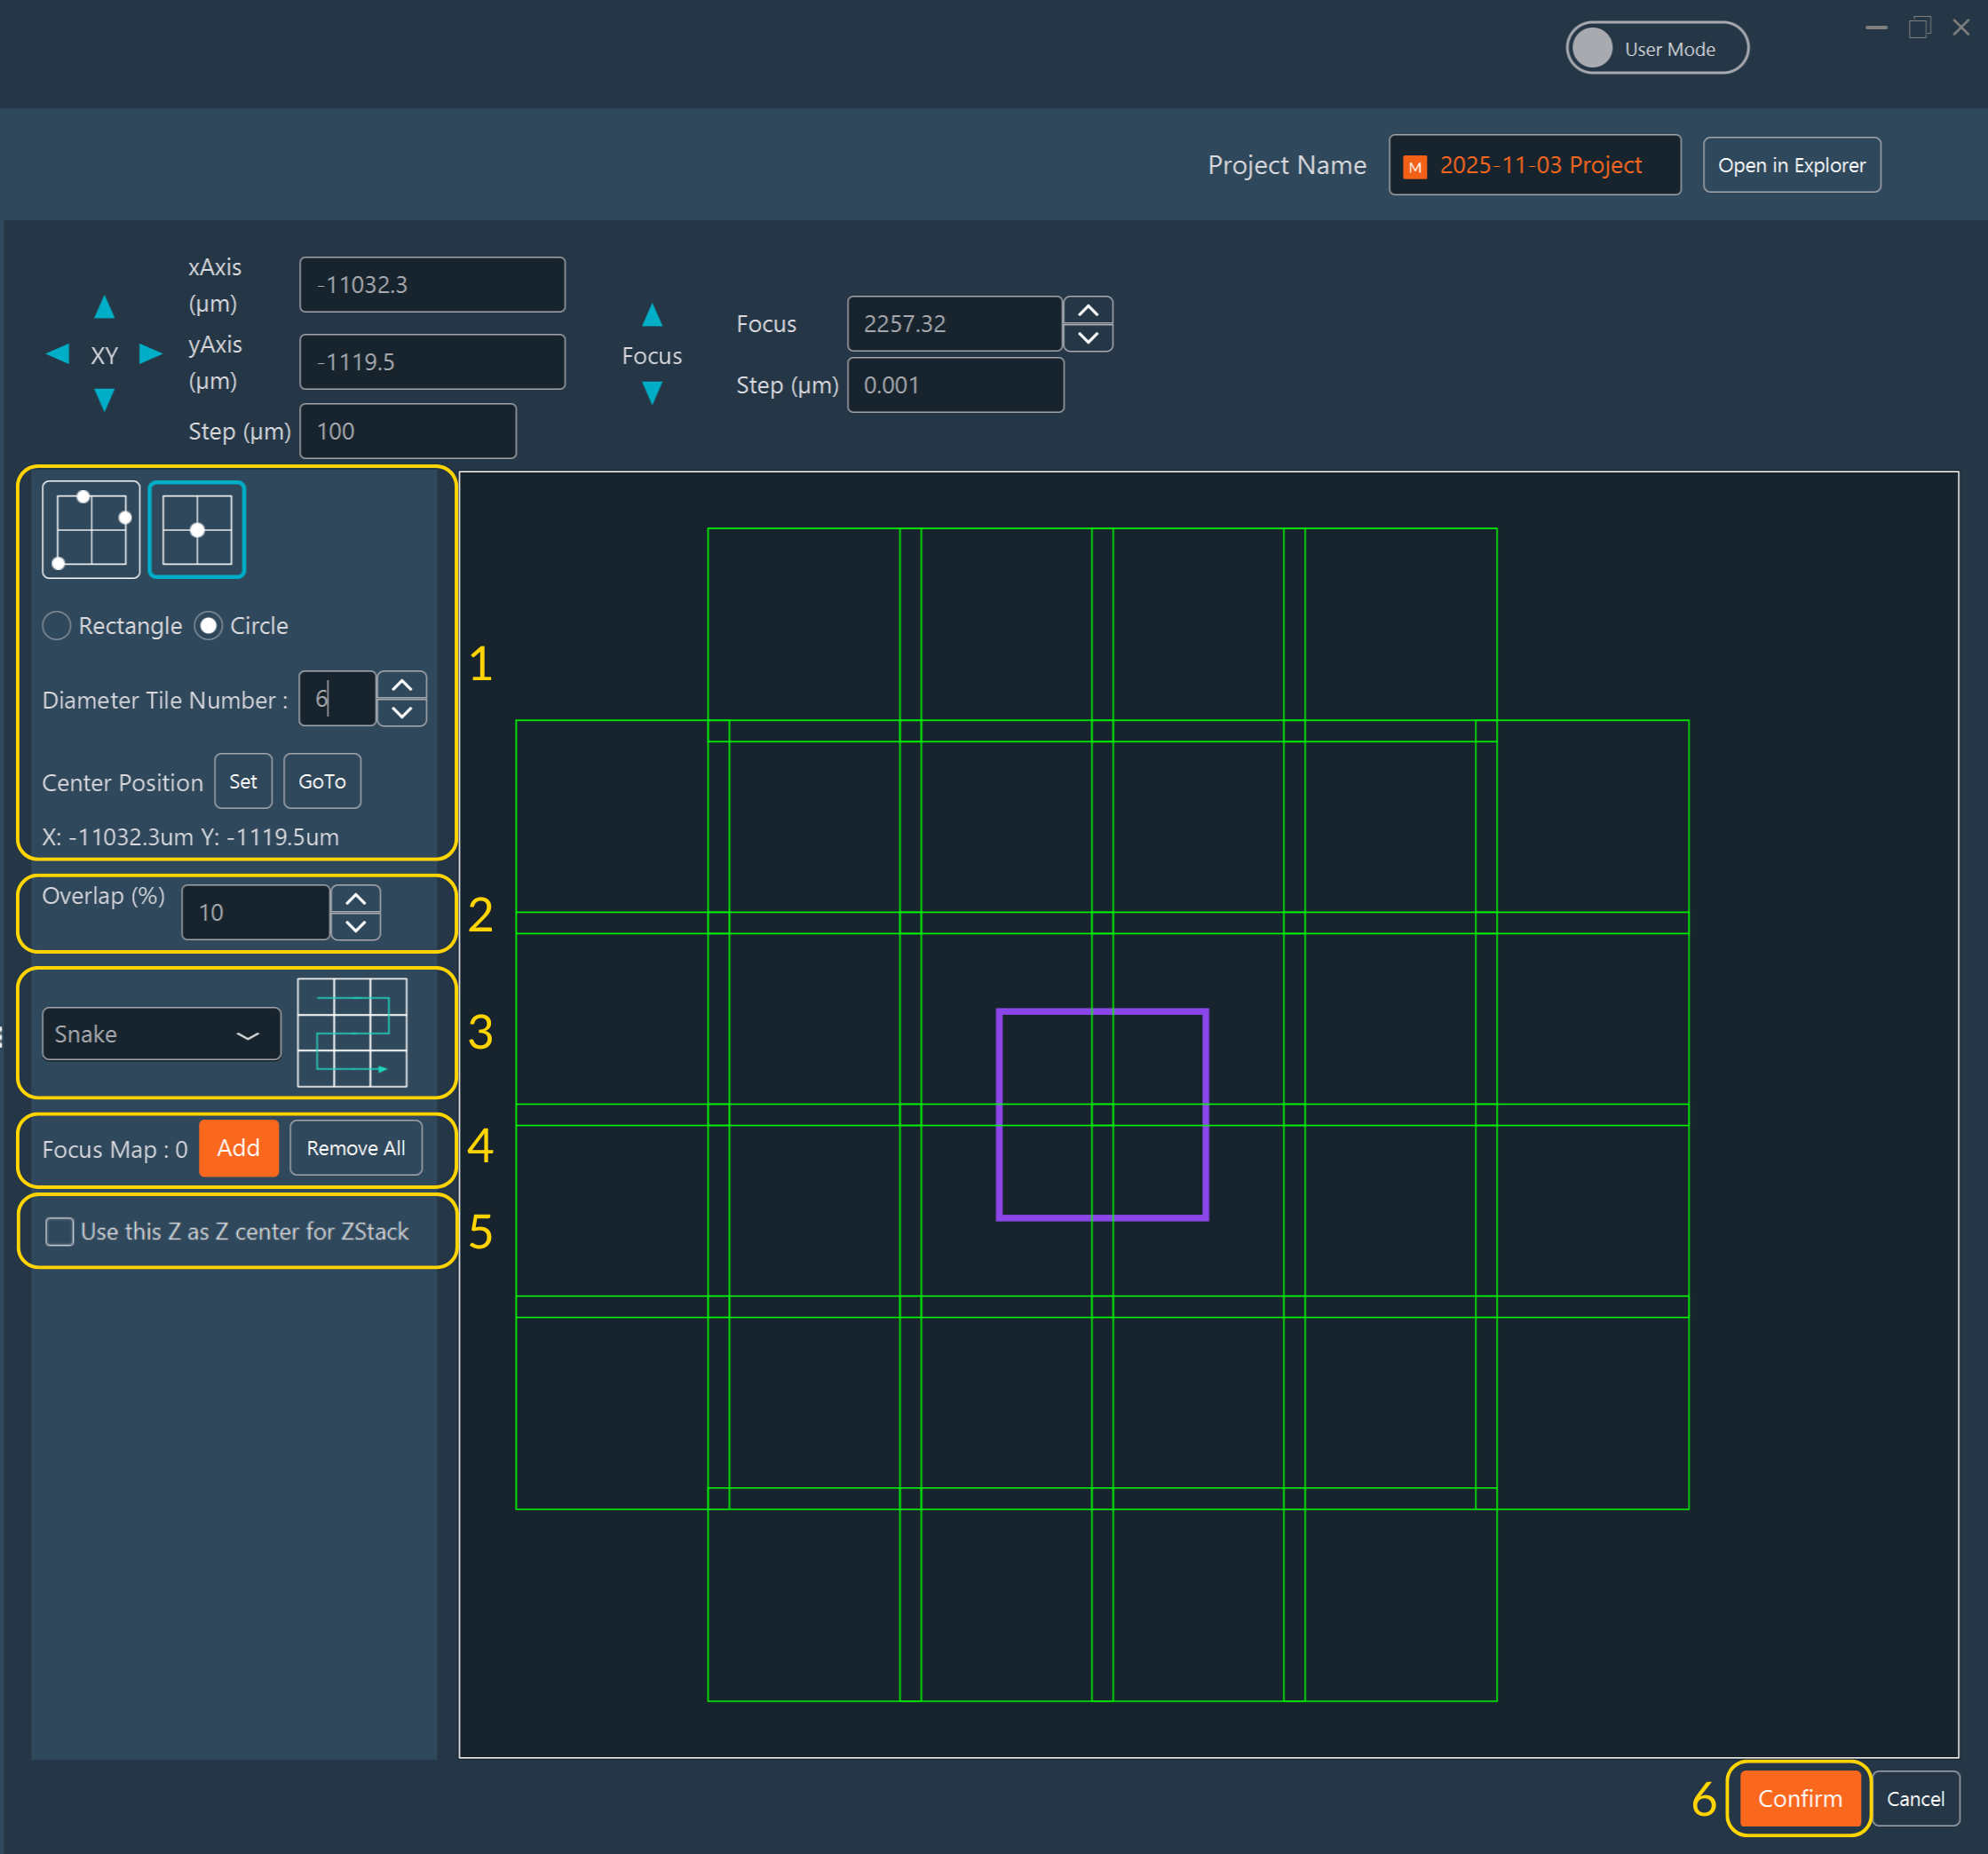Image resolution: width=1988 pixels, height=1854 pixels.
Task: Open the Snake scan pattern dropdown
Action: pyautogui.click(x=161, y=1034)
